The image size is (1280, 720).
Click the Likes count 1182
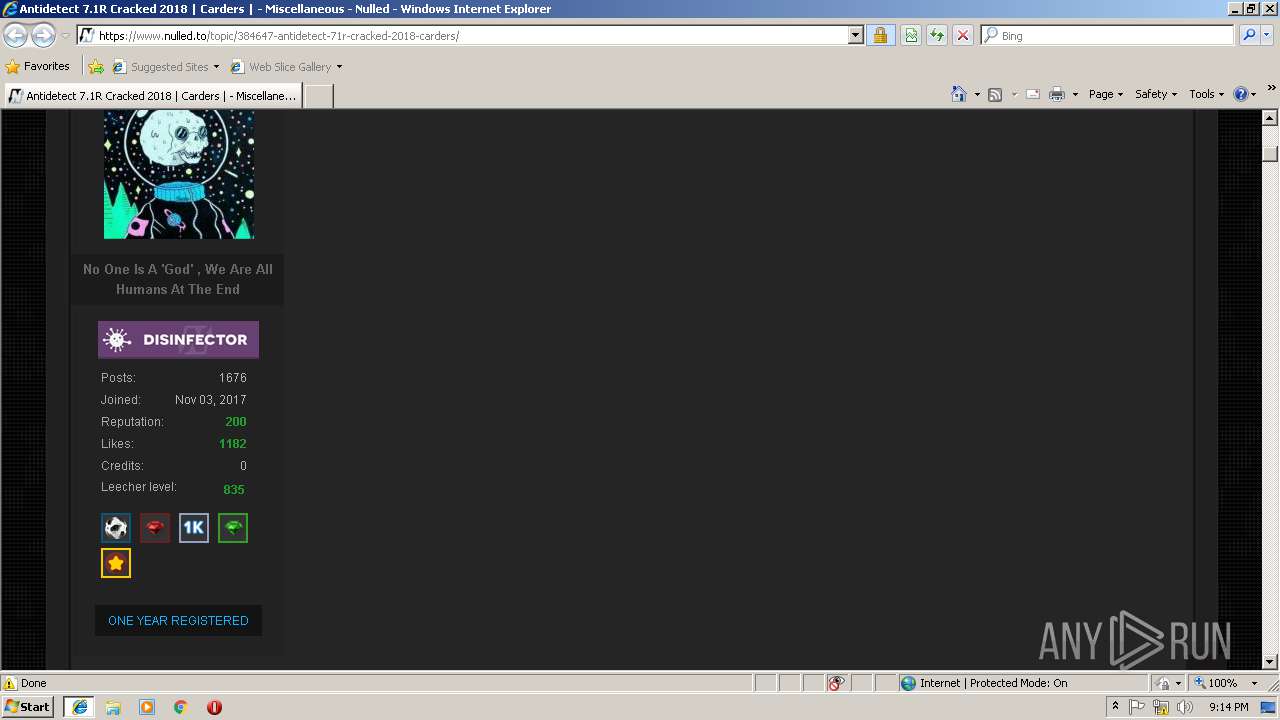pos(233,444)
